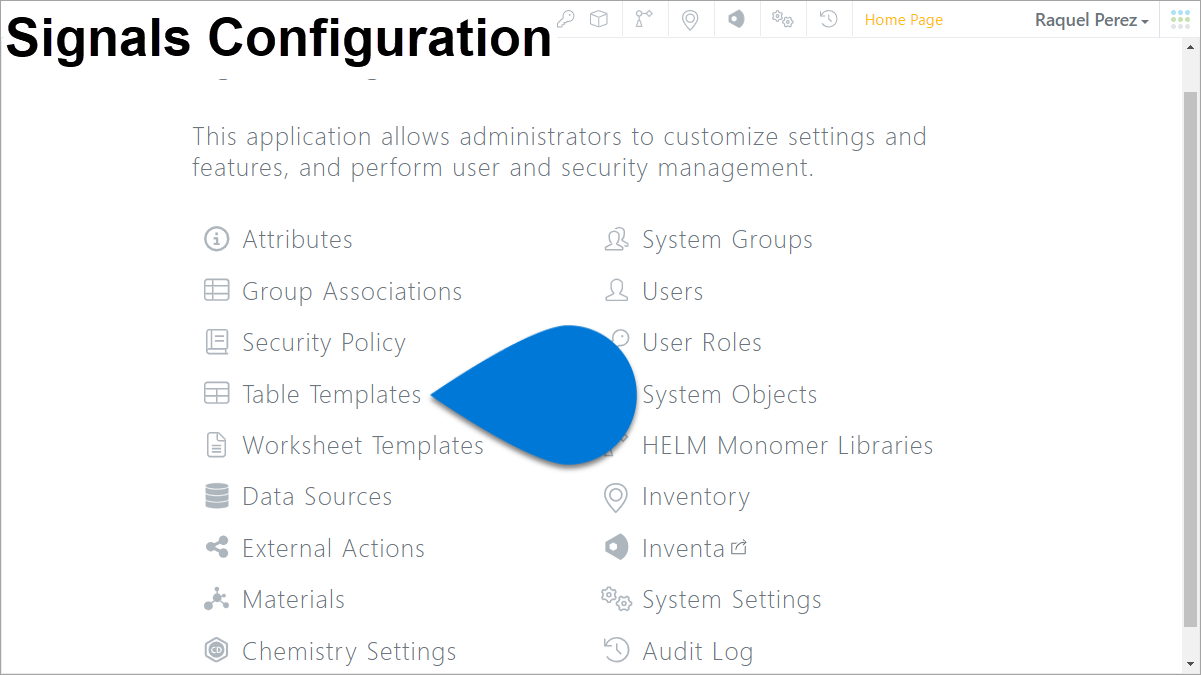Open the Table Templates settings

point(331,394)
